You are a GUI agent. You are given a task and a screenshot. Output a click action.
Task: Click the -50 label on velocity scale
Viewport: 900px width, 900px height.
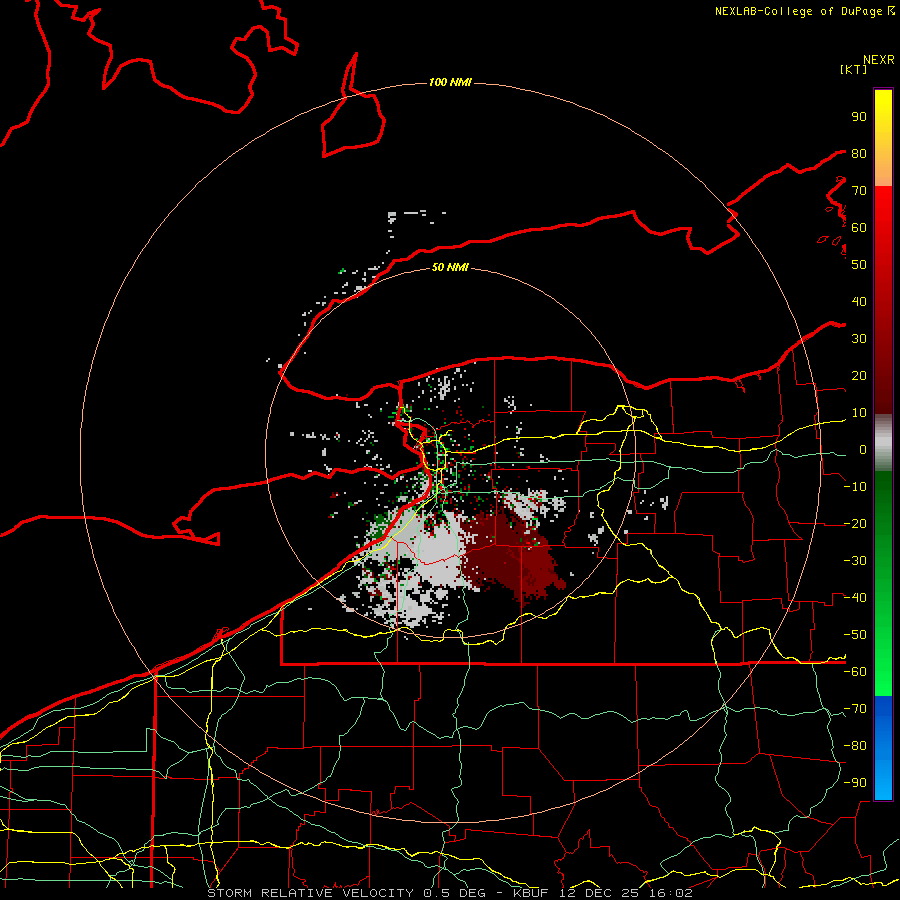855,635
